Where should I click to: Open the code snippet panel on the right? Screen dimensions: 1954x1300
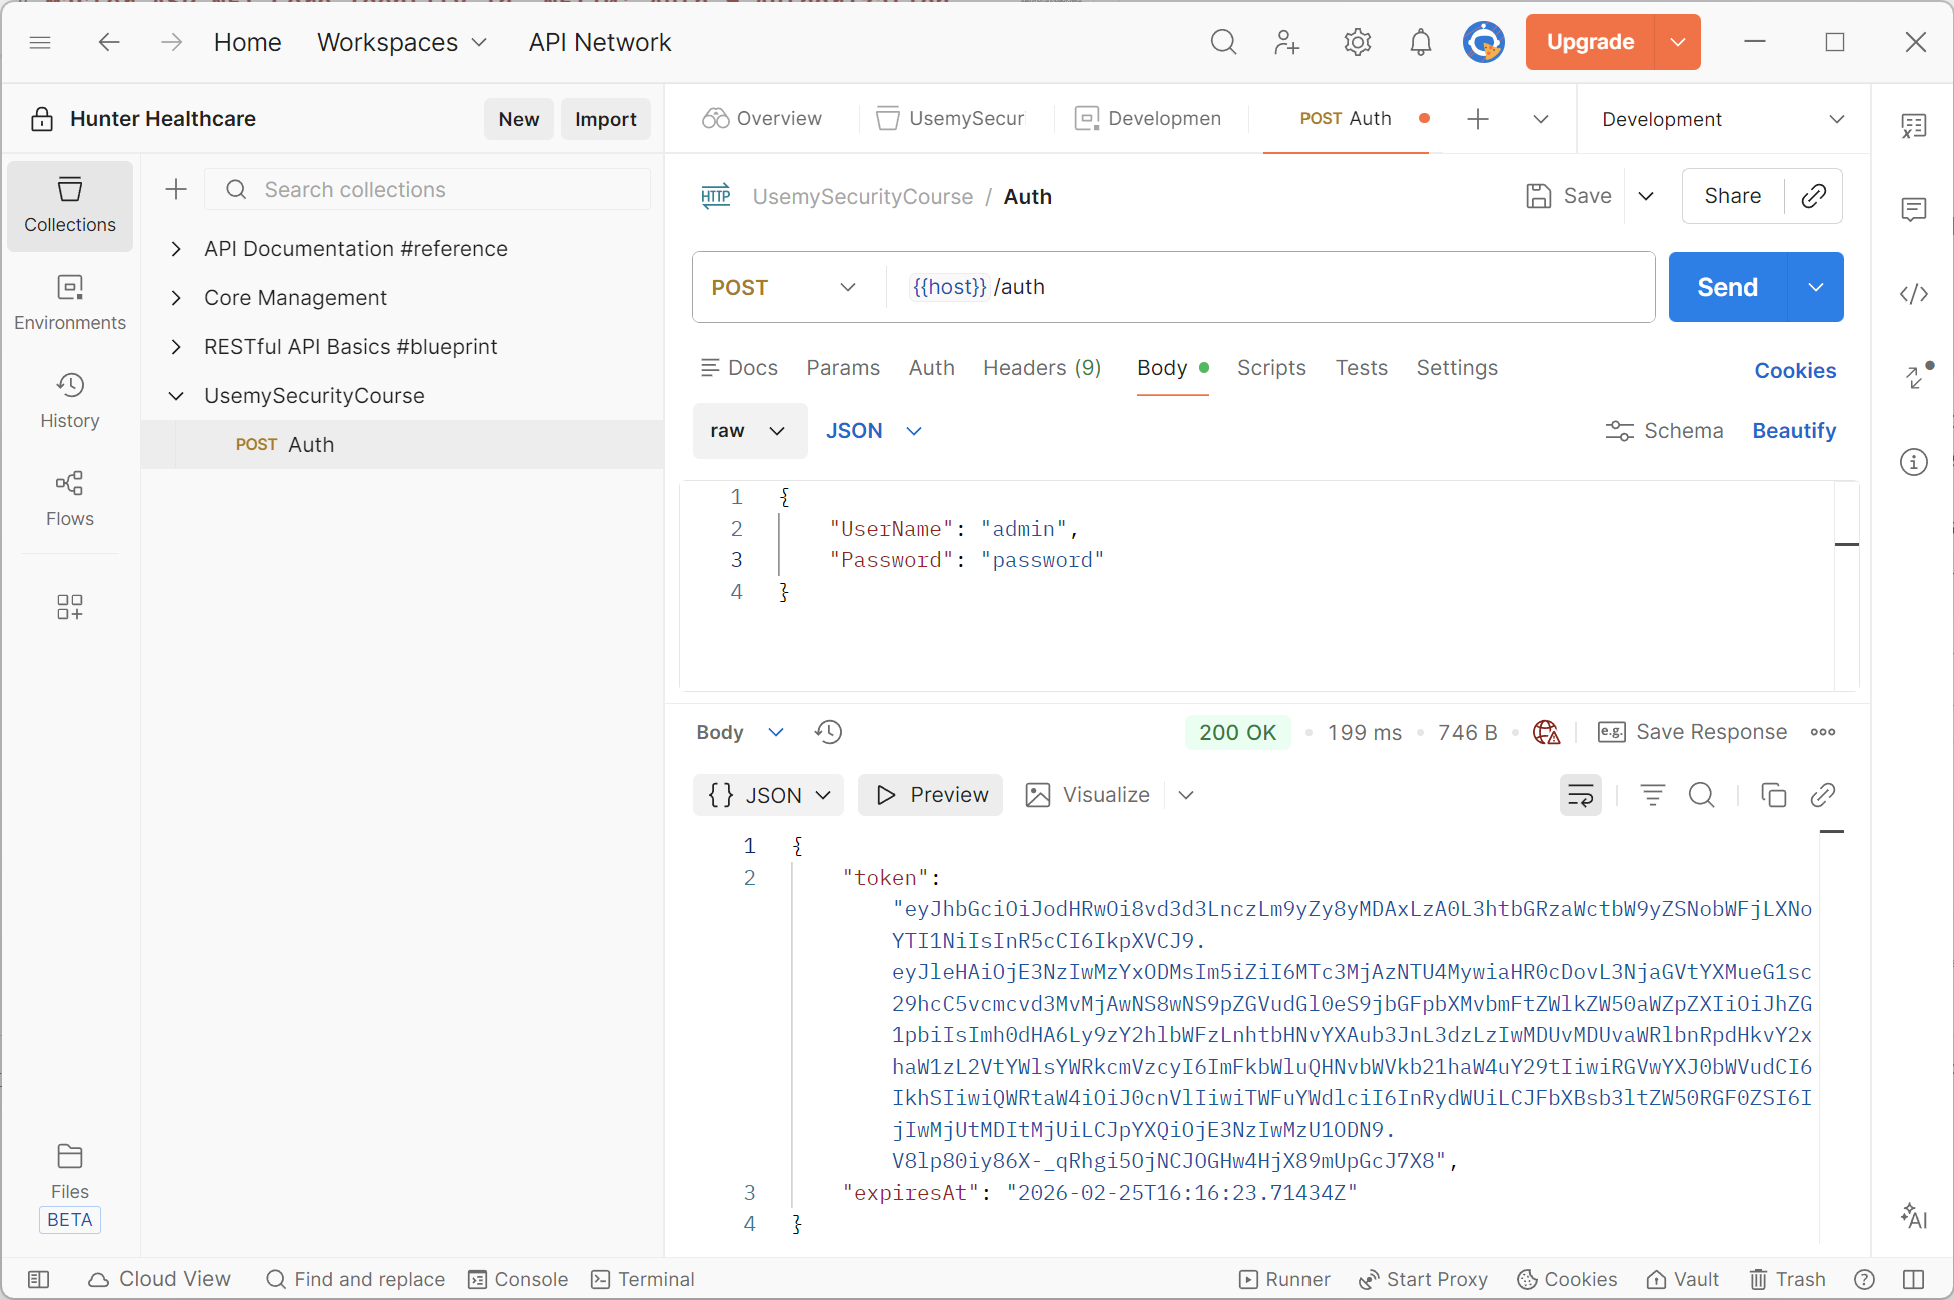click(x=1914, y=294)
